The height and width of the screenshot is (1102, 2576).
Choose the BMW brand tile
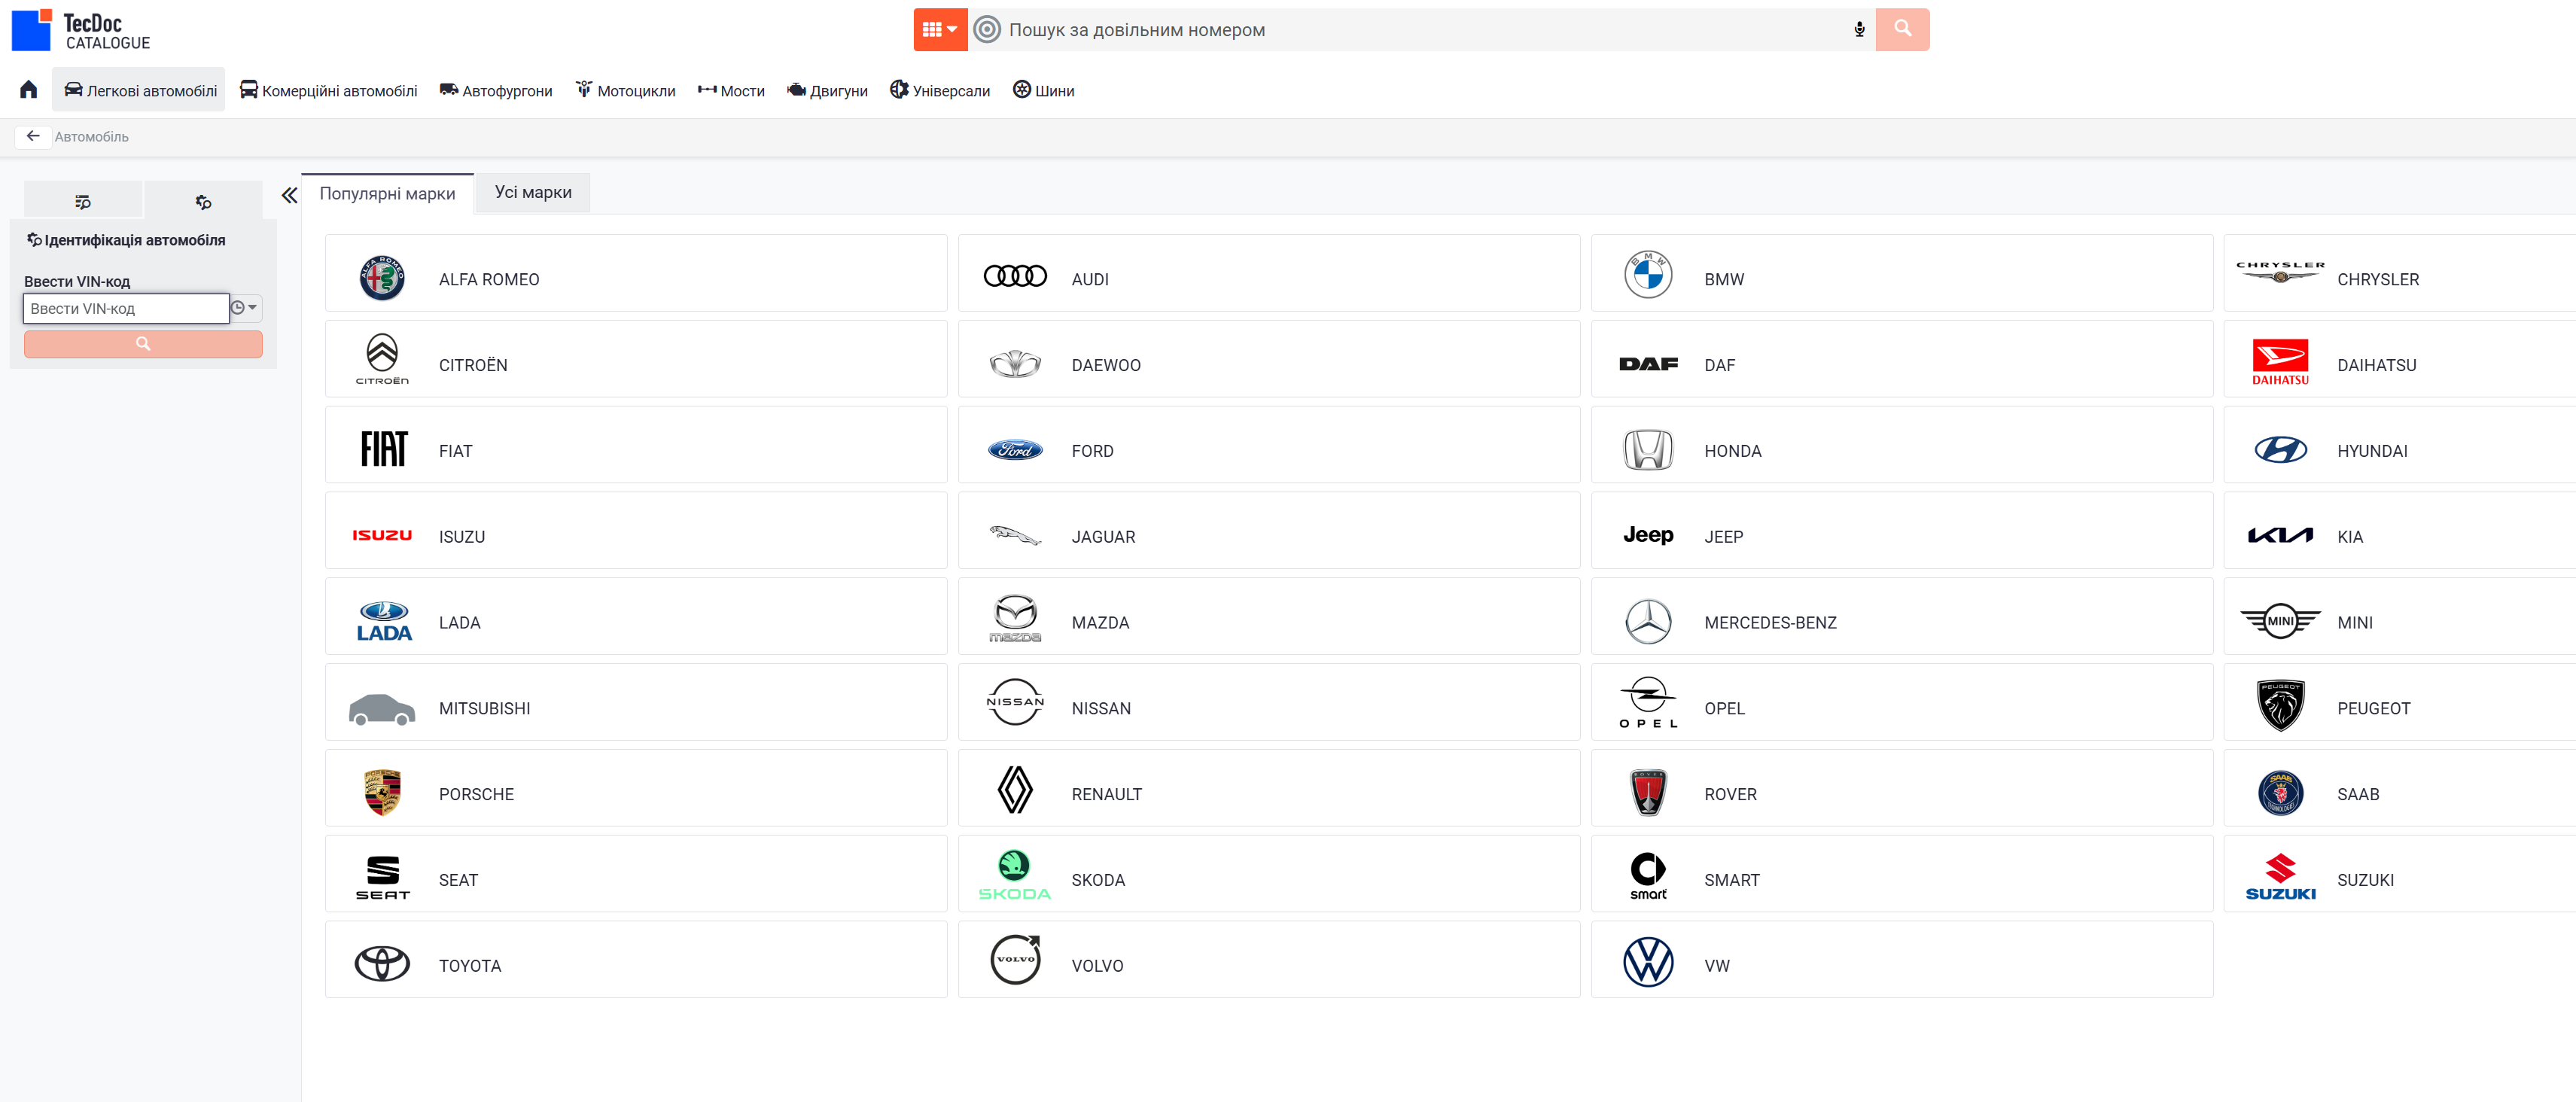click(1901, 273)
